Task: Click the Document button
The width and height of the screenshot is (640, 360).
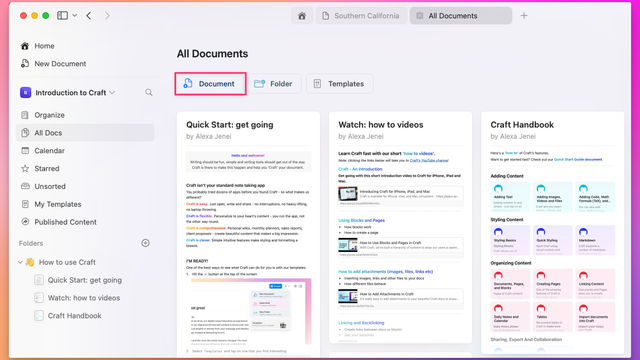Action: pyautogui.click(x=210, y=84)
